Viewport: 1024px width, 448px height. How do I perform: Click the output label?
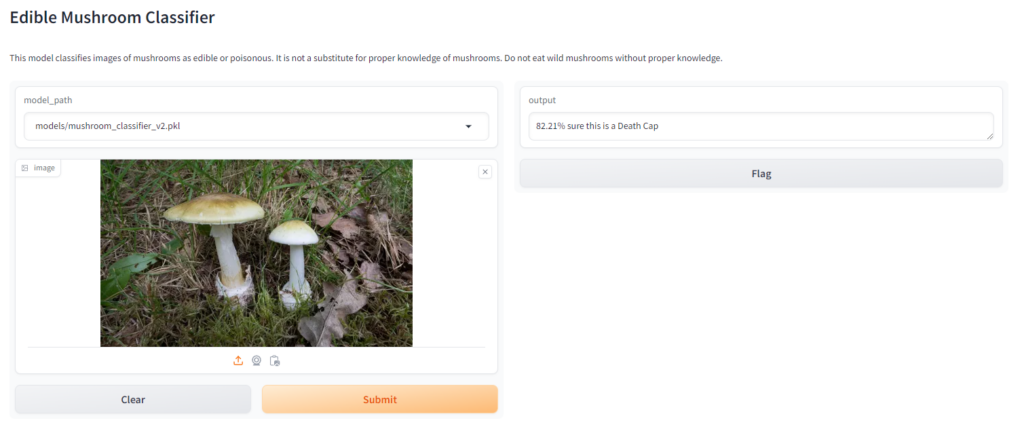[542, 100]
